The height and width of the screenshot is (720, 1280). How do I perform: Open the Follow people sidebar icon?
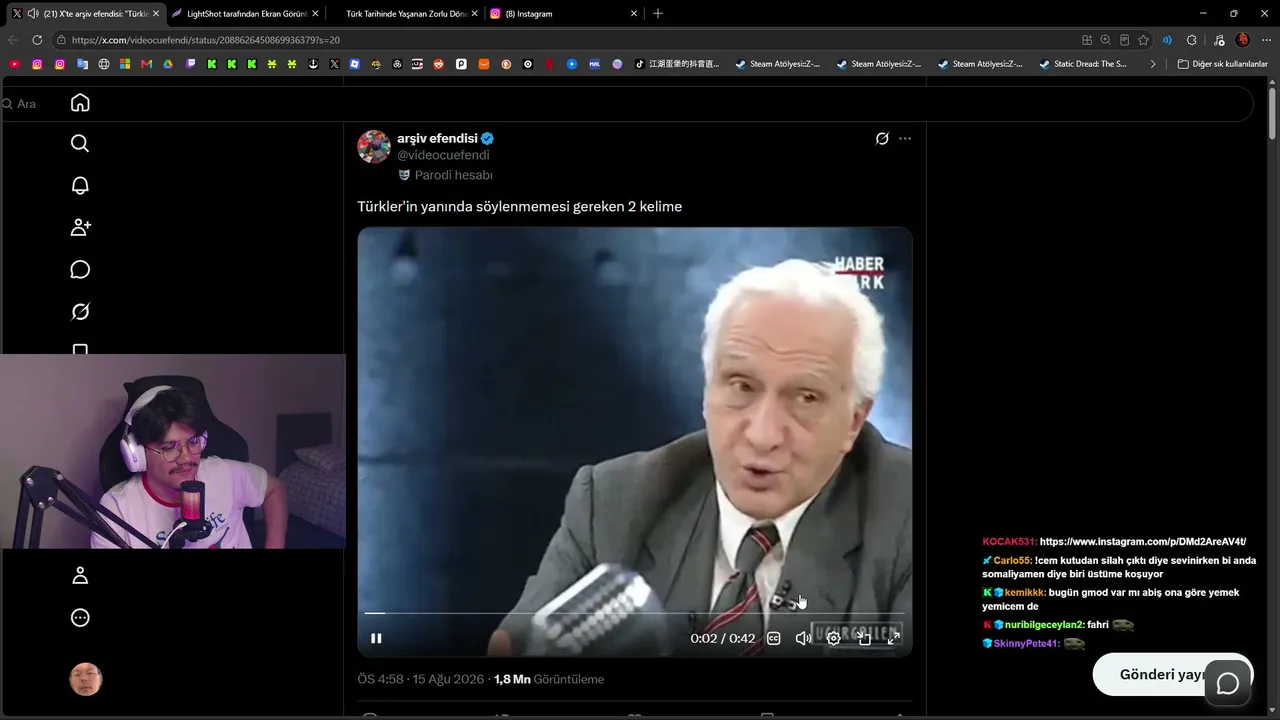pyautogui.click(x=80, y=228)
